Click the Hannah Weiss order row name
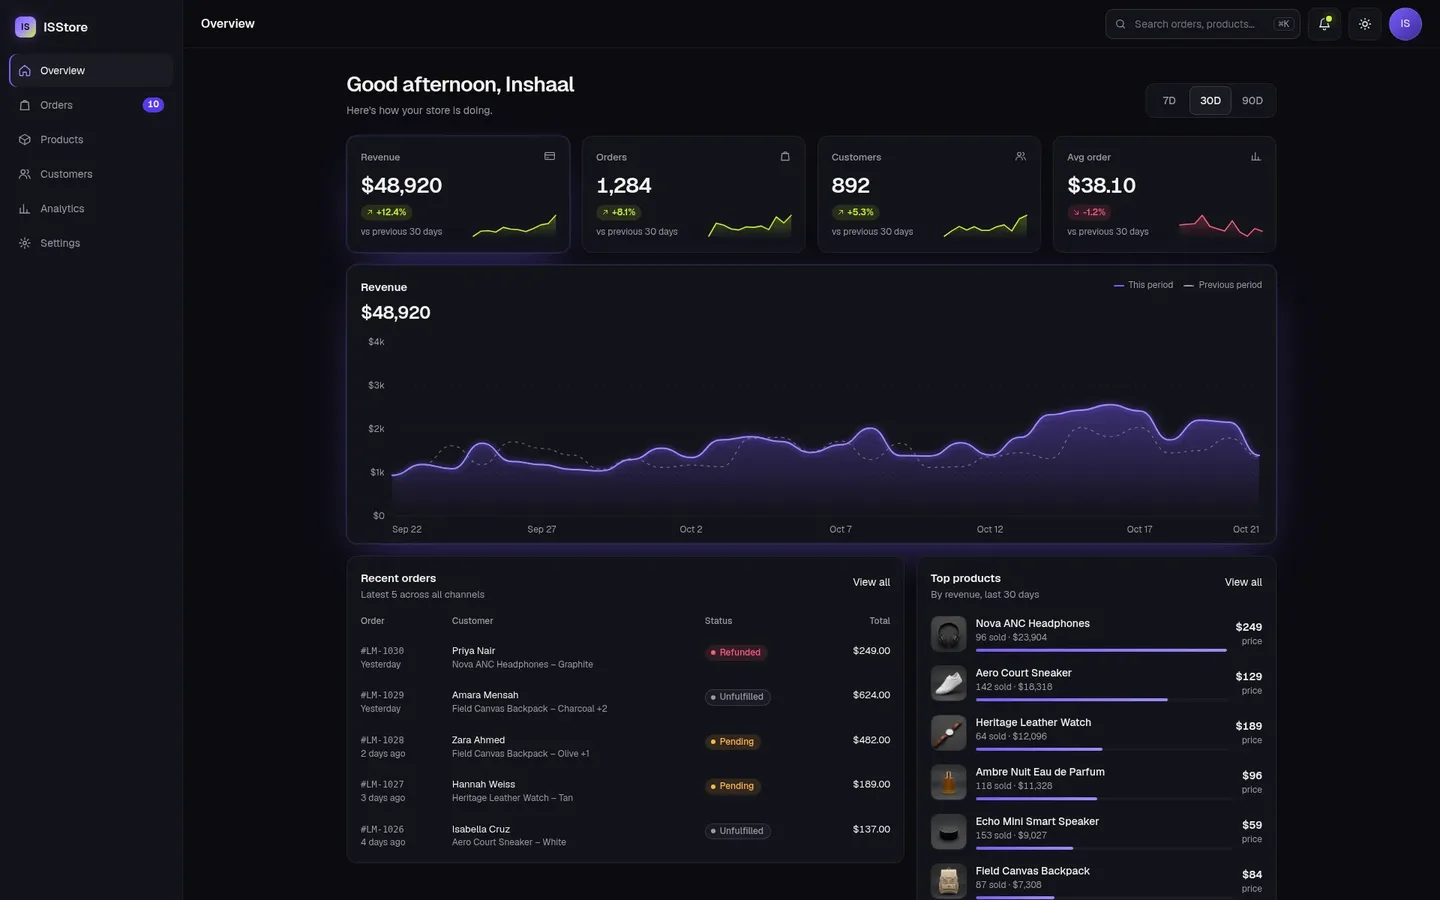The width and height of the screenshot is (1440, 900). [483, 785]
